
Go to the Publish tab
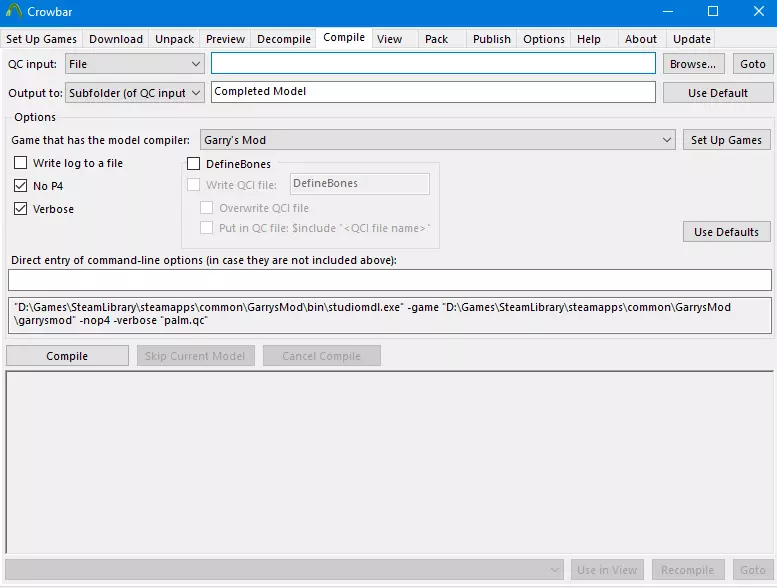(491, 39)
